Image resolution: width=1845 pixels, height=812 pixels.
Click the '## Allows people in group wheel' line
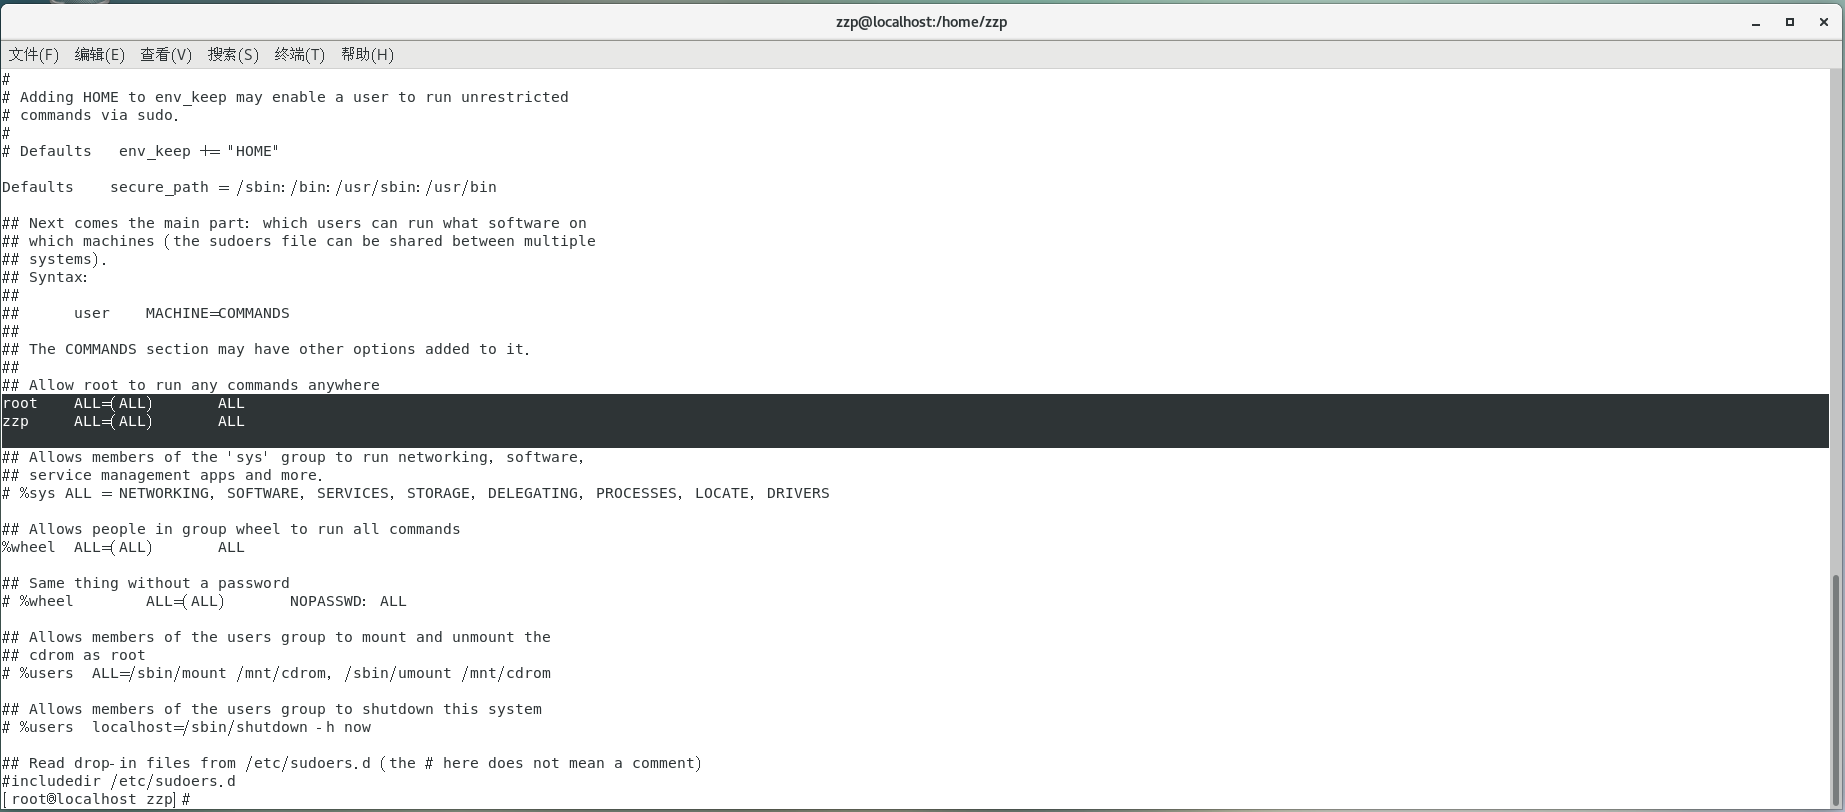point(231,529)
